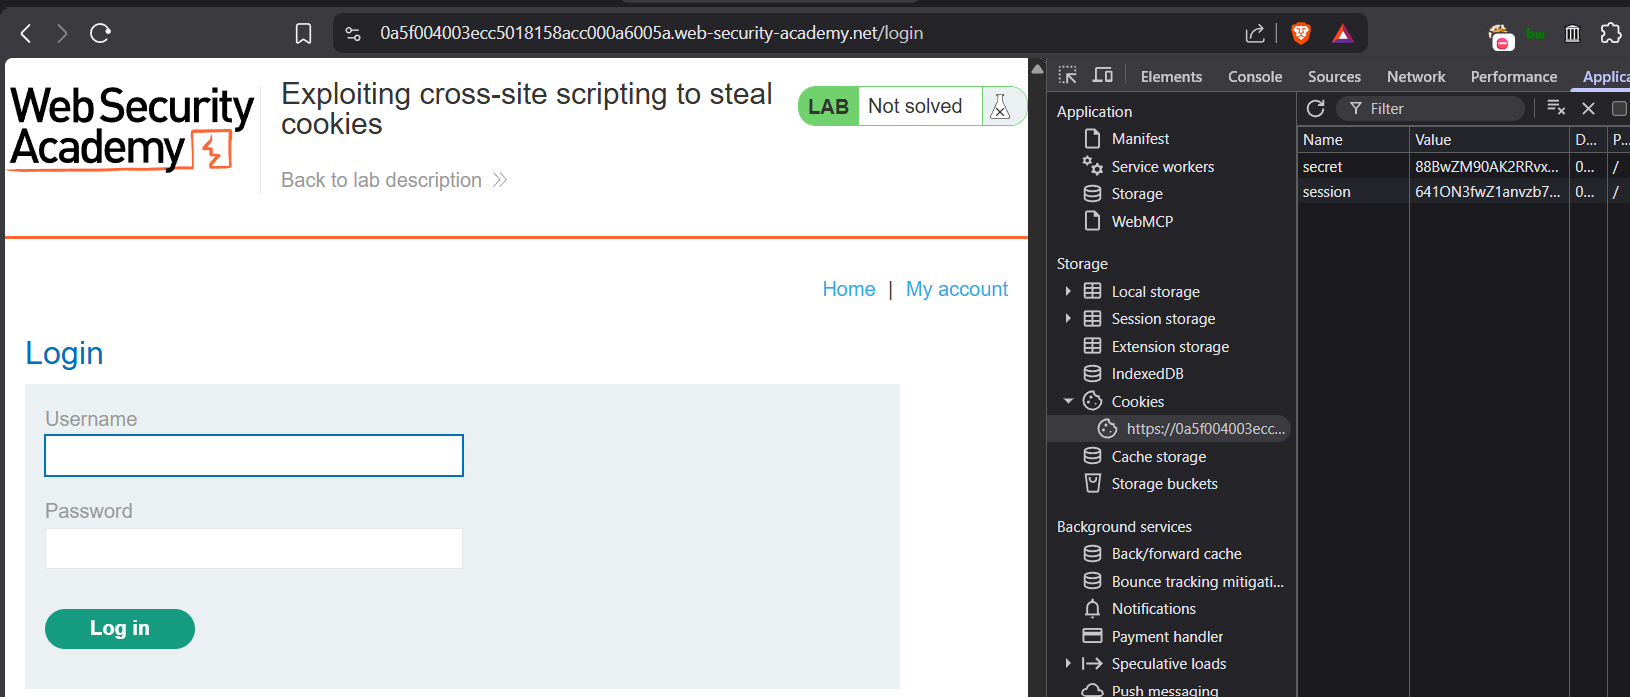Collapse the Cookies tree node
The image size is (1630, 697).
point(1068,401)
